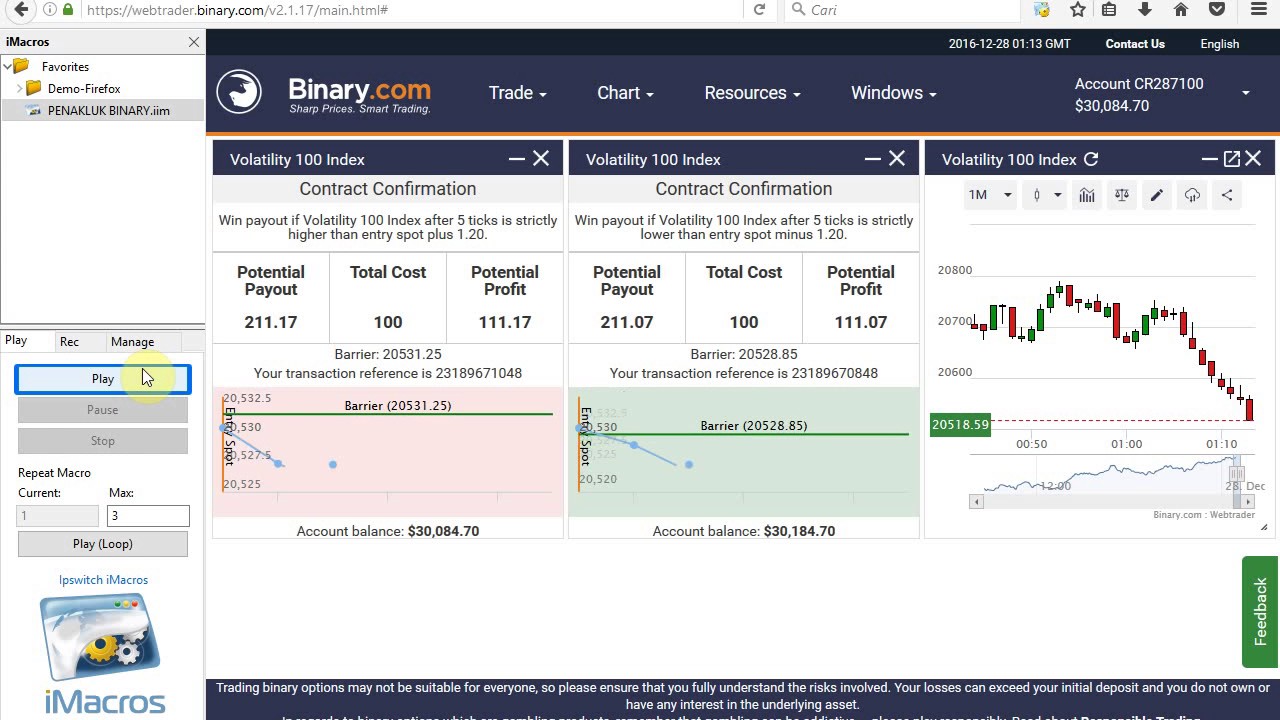Click the iMacros logo image
The width and height of the screenshot is (1280, 720).
coord(104,655)
